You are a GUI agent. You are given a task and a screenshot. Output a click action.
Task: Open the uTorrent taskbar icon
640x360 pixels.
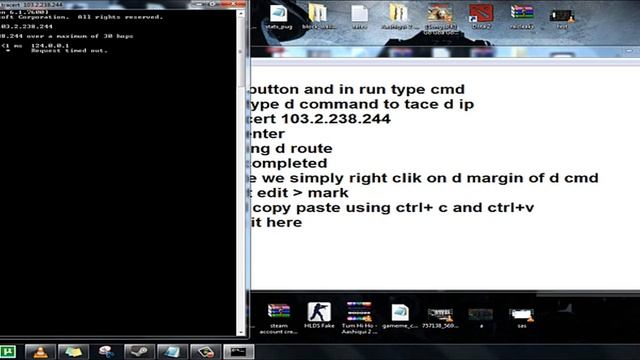[x=8, y=351]
